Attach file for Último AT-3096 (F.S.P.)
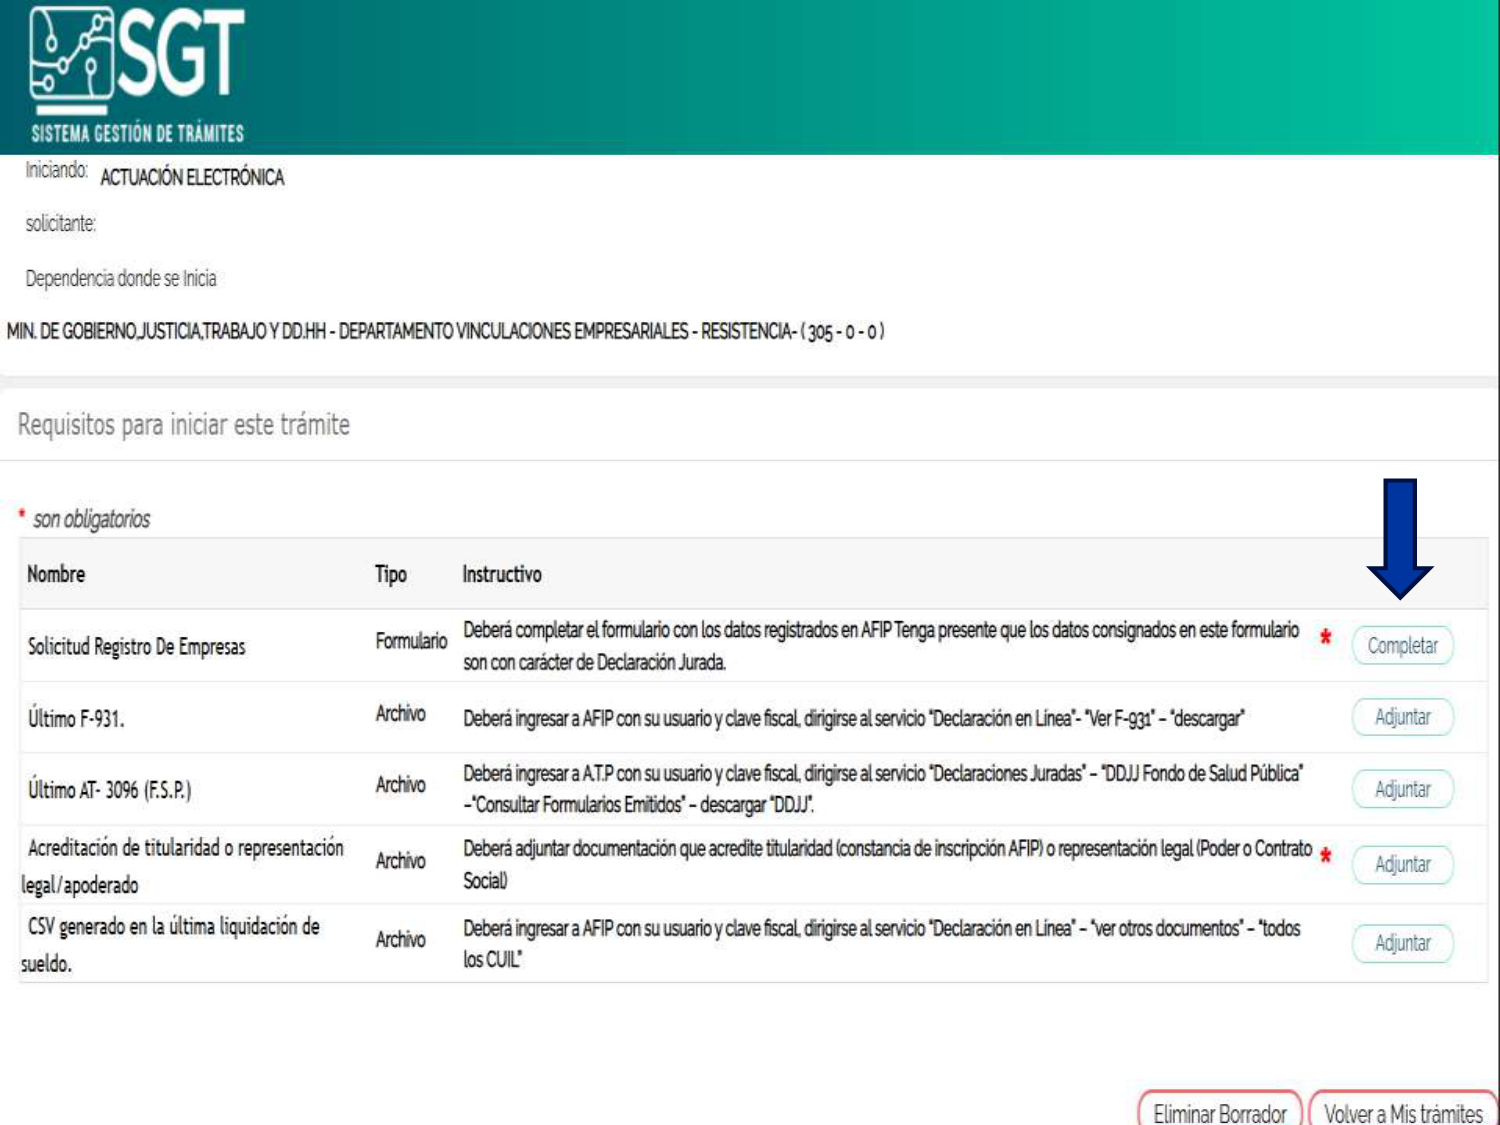The image size is (1500, 1125). point(1402,789)
